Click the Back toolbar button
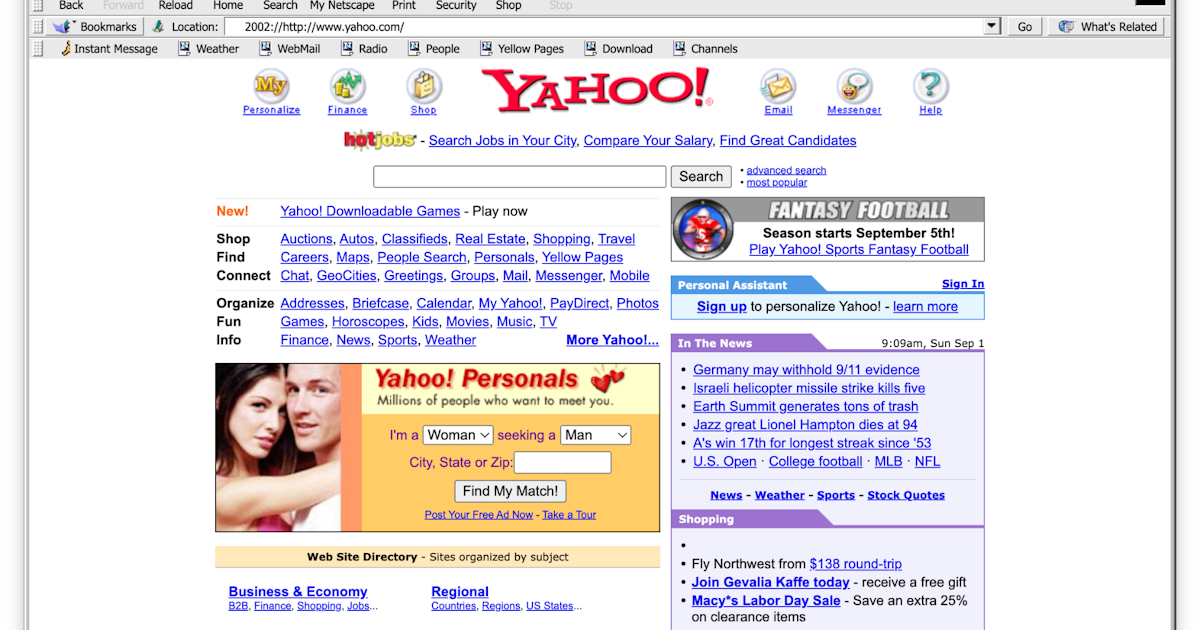 point(71,5)
